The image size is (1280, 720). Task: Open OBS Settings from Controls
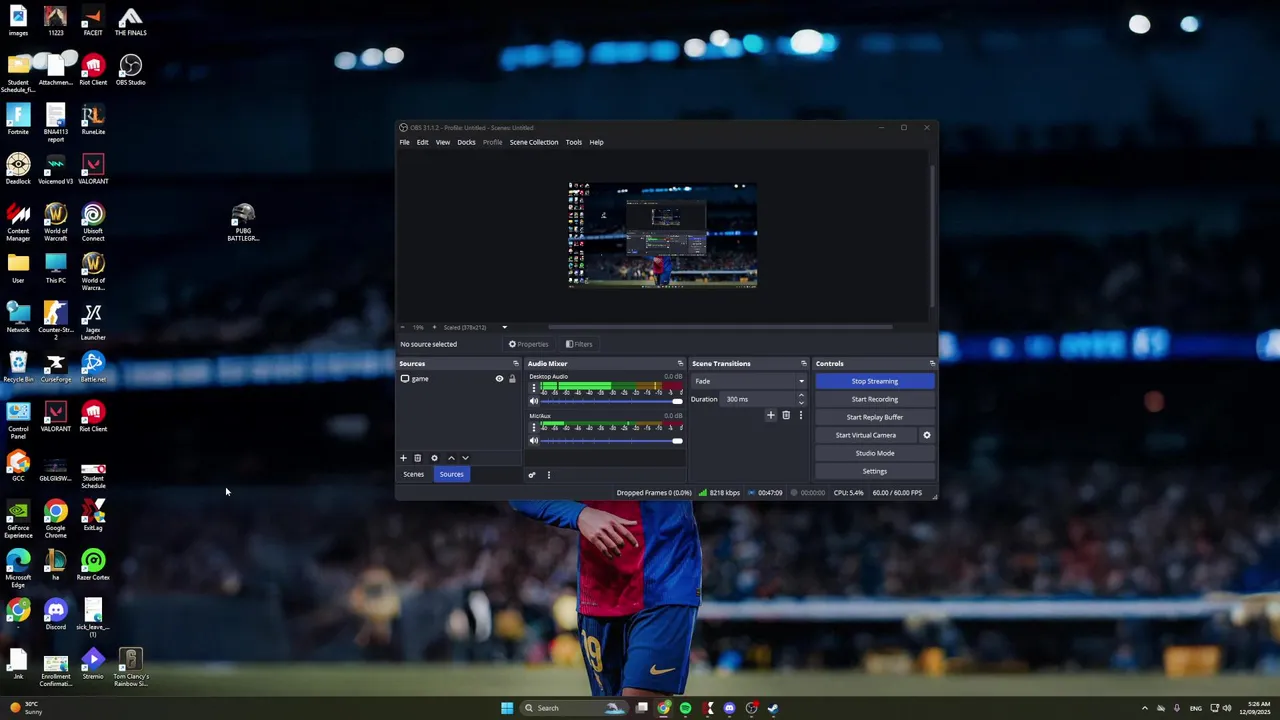(x=875, y=471)
